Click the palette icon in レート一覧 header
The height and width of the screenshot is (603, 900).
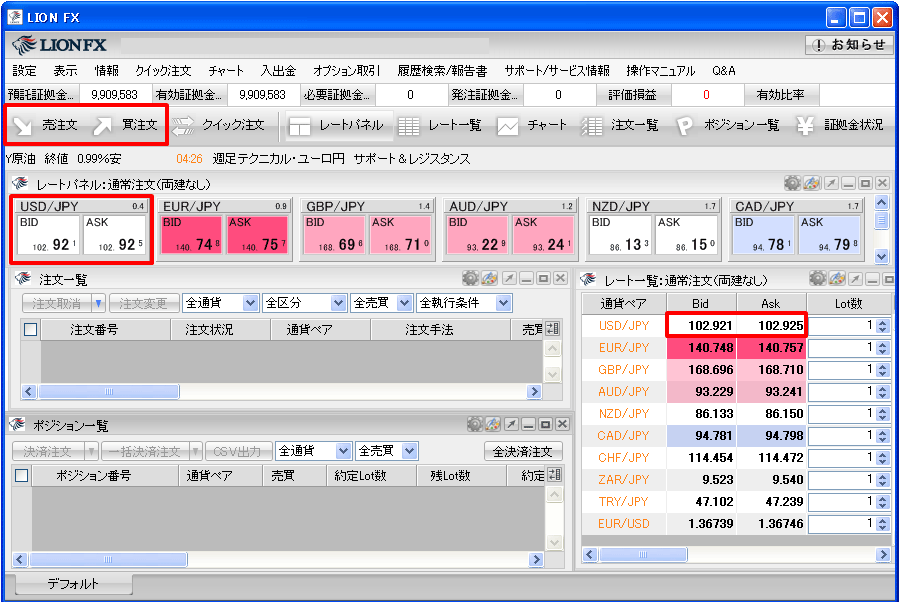pos(836,279)
